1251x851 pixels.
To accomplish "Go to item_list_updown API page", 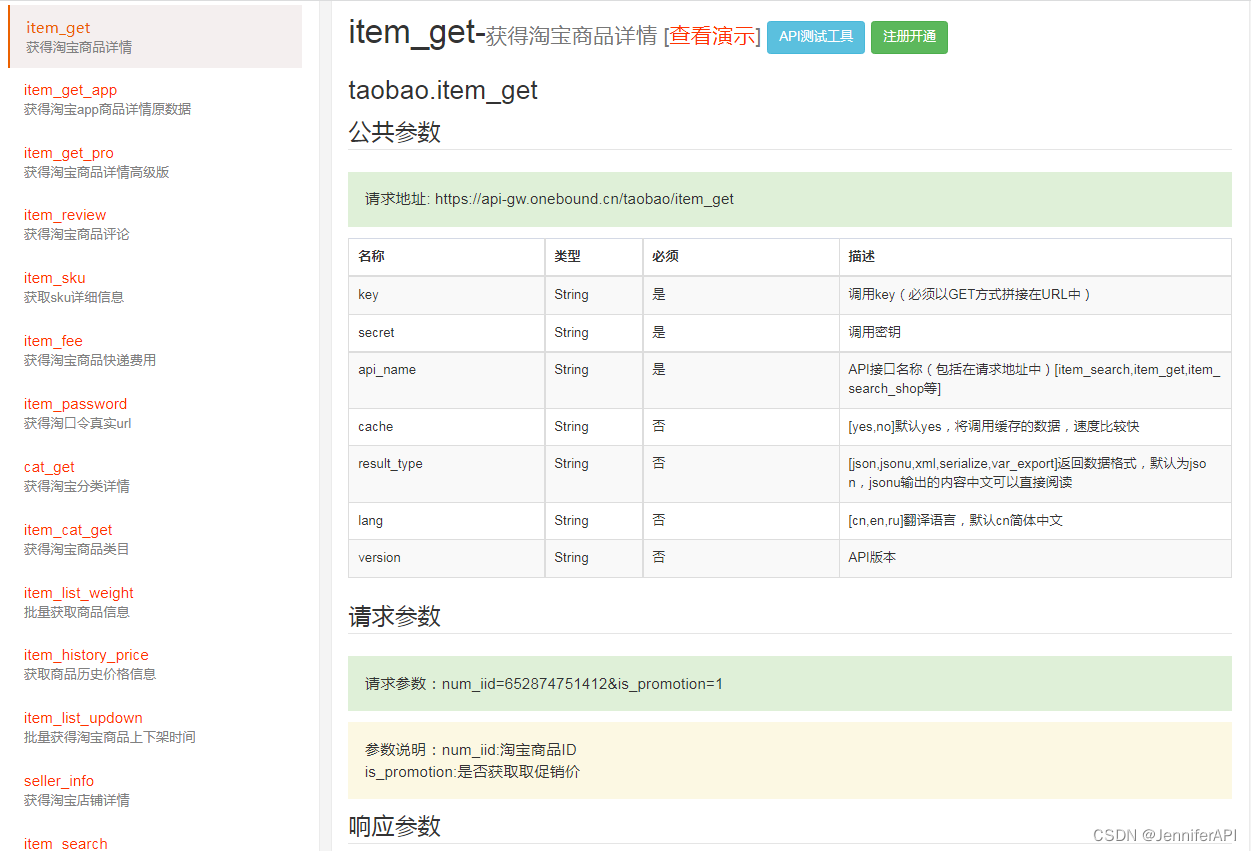I will (x=83, y=718).
